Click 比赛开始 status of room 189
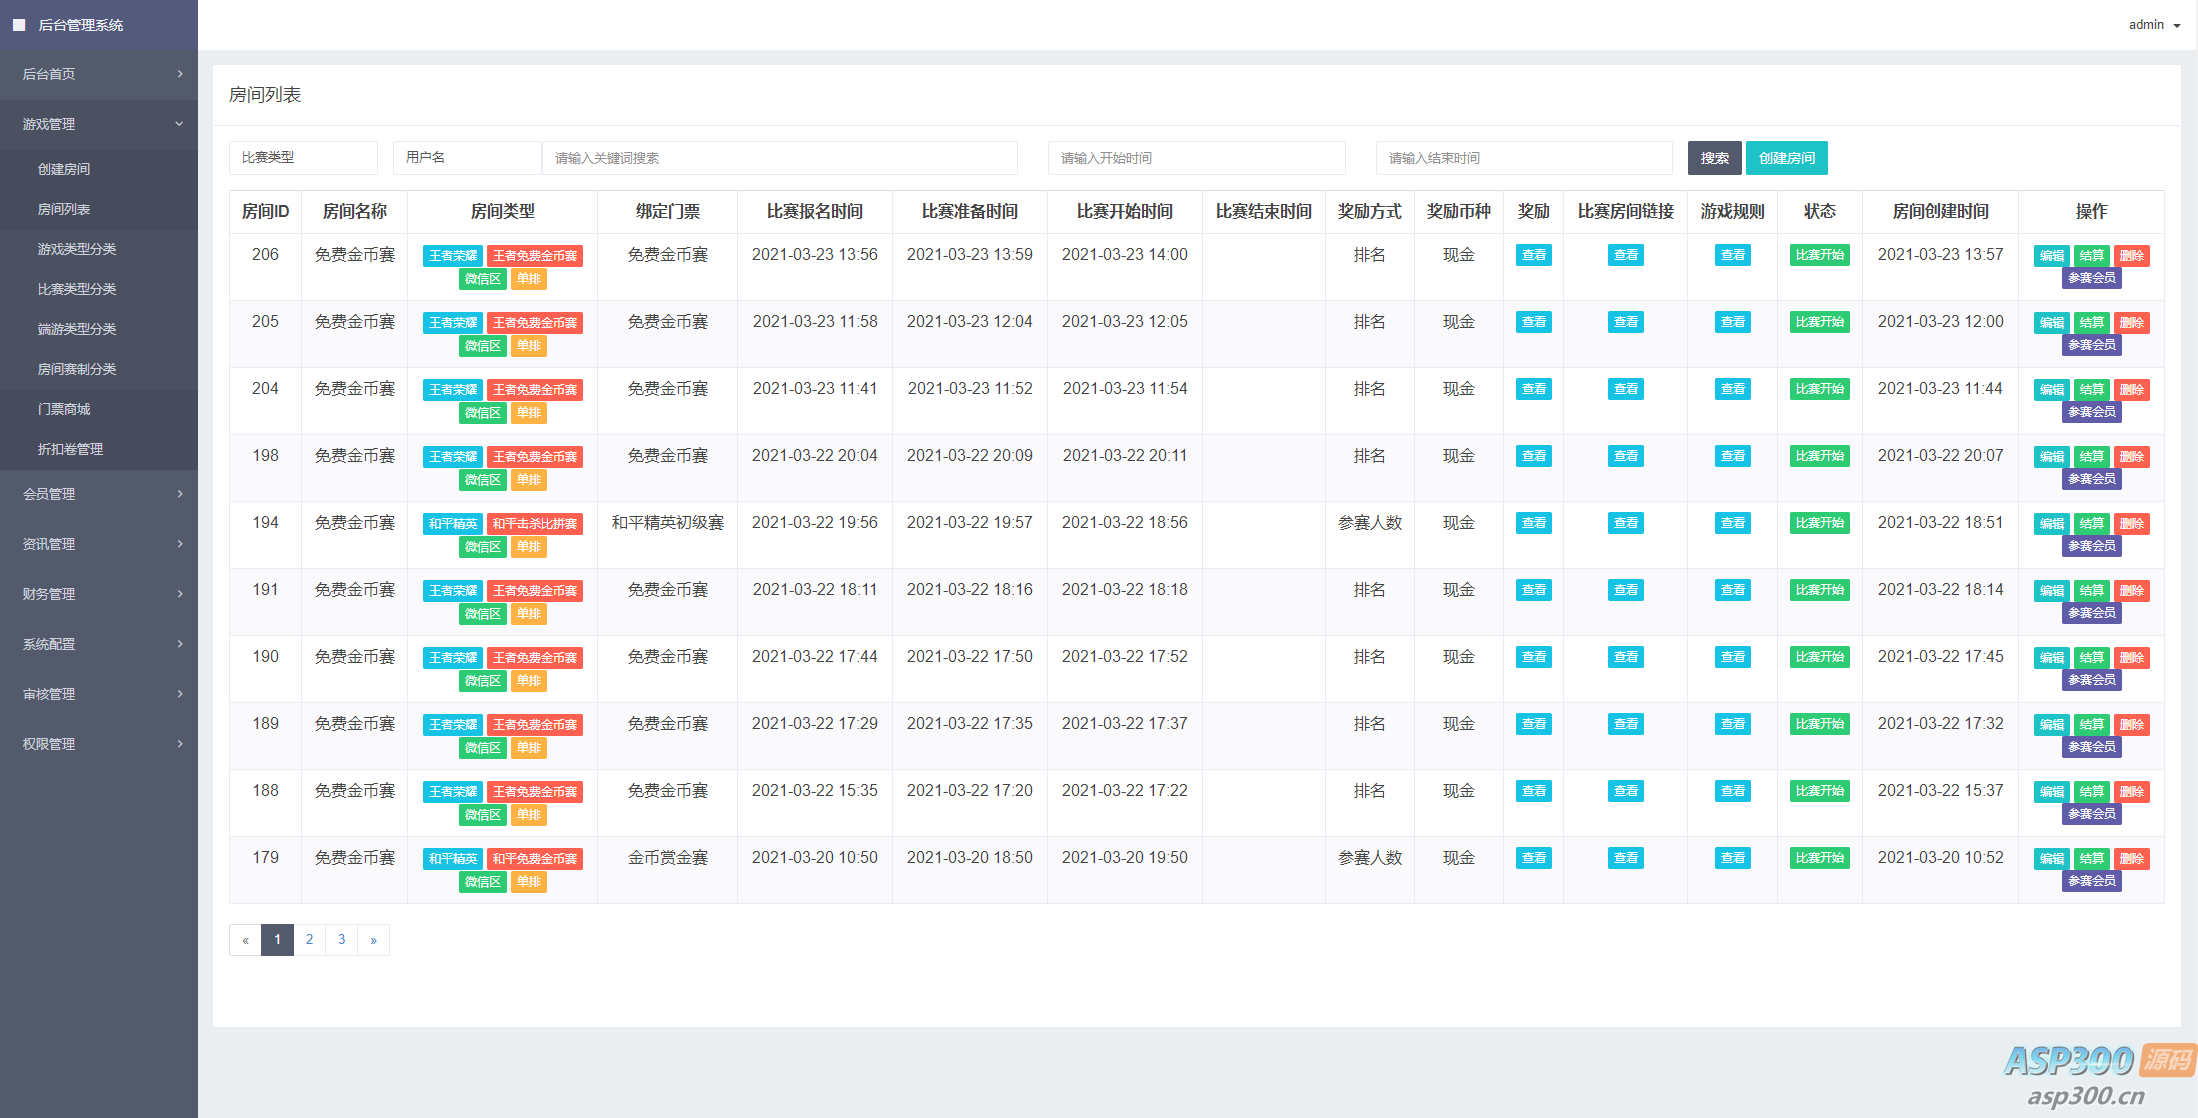Viewport: 2198px width, 1118px height. coord(1819,724)
